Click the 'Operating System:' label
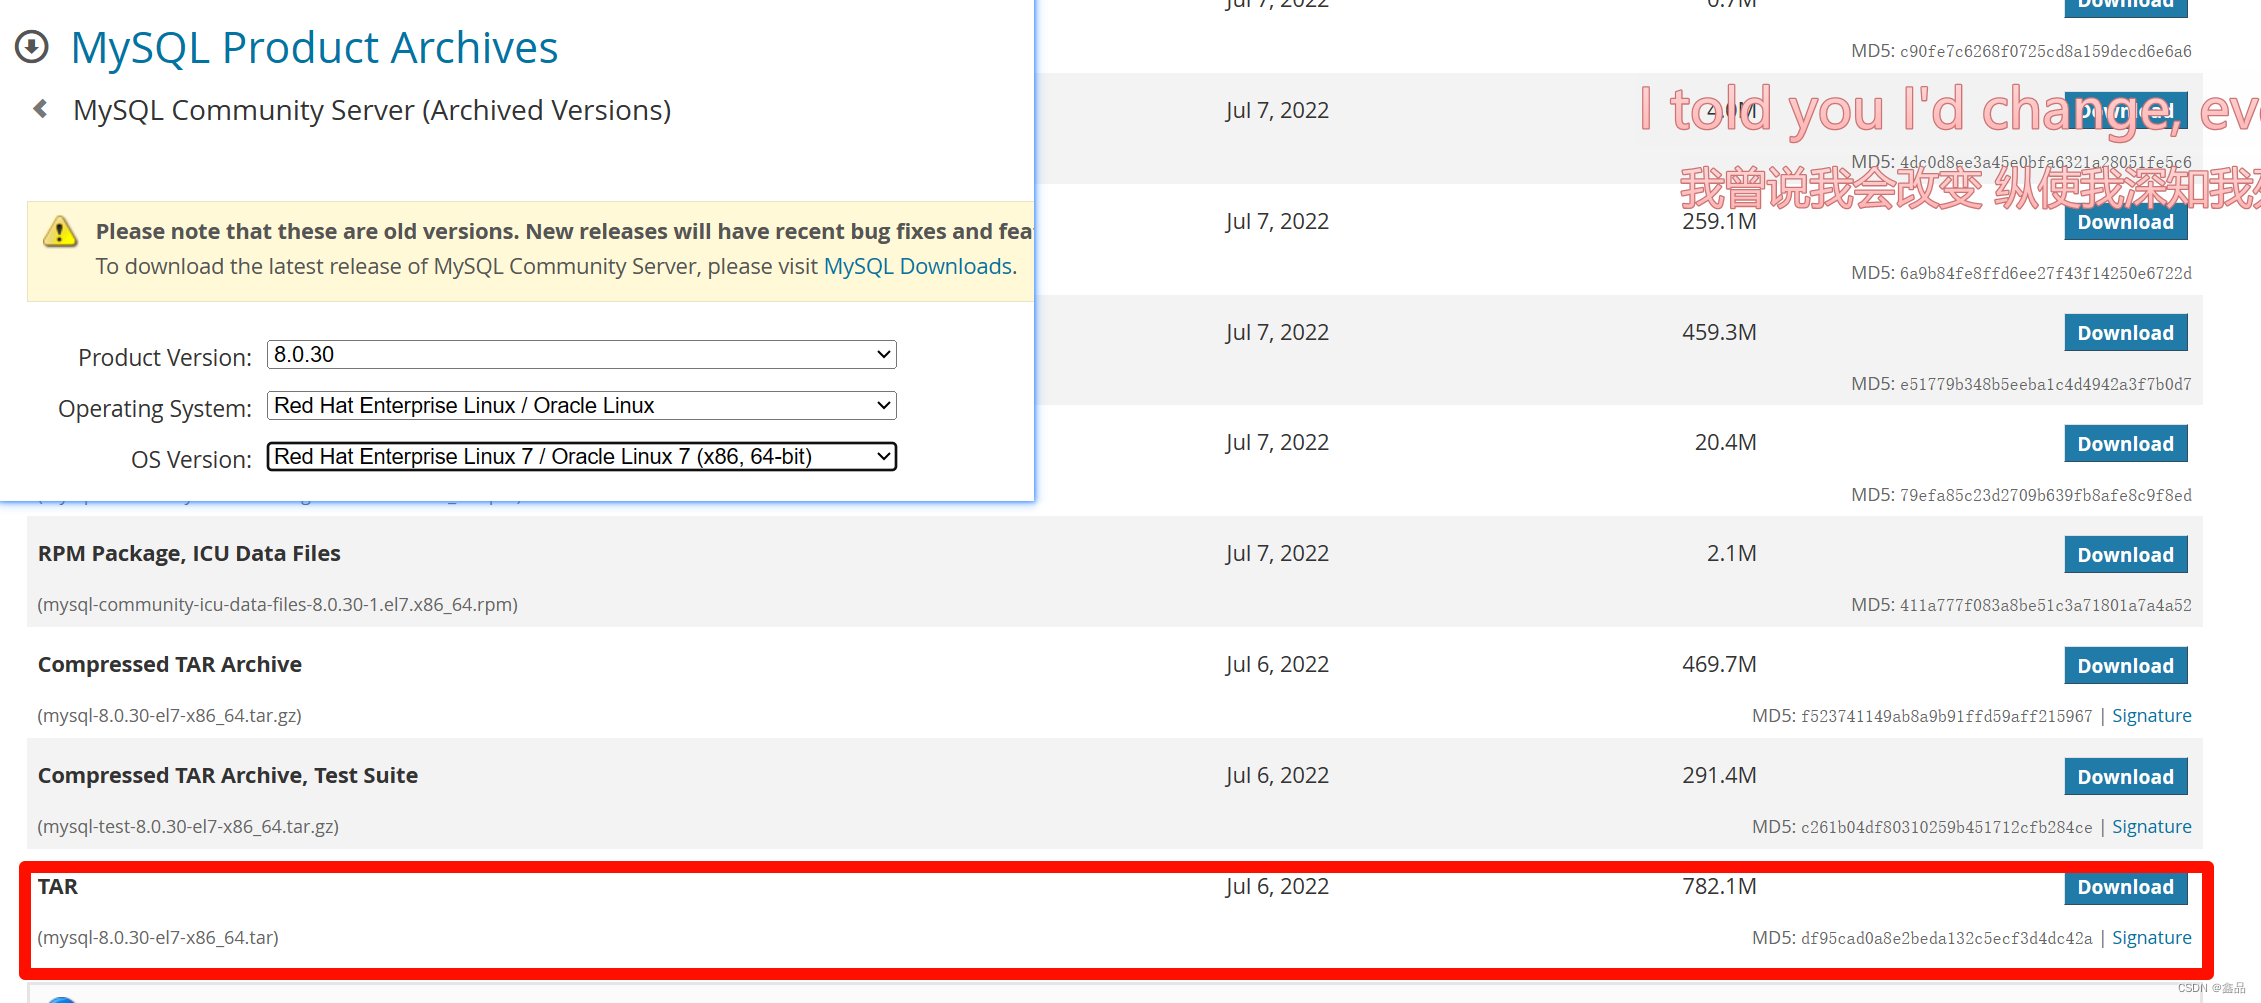The width and height of the screenshot is (2261, 1003). coord(155,409)
